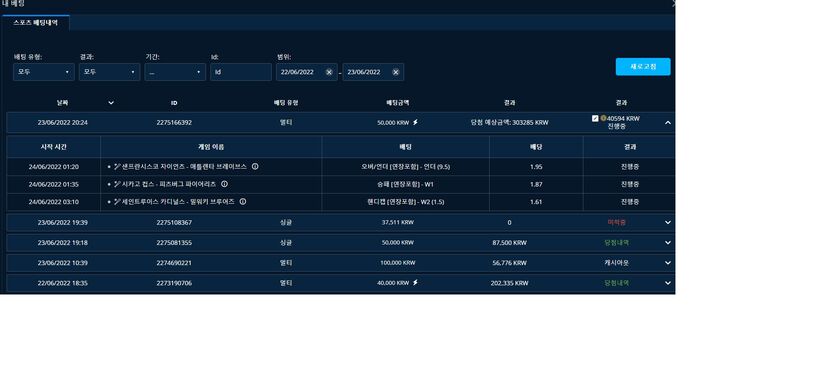
Task: Click the 23/06/2022 end date field
Action: click(373, 72)
